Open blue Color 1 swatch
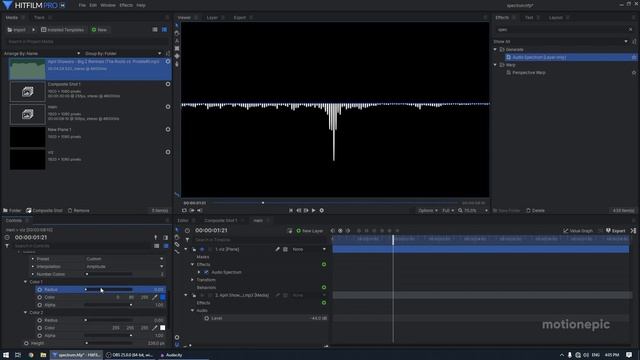 pyautogui.click(x=163, y=298)
